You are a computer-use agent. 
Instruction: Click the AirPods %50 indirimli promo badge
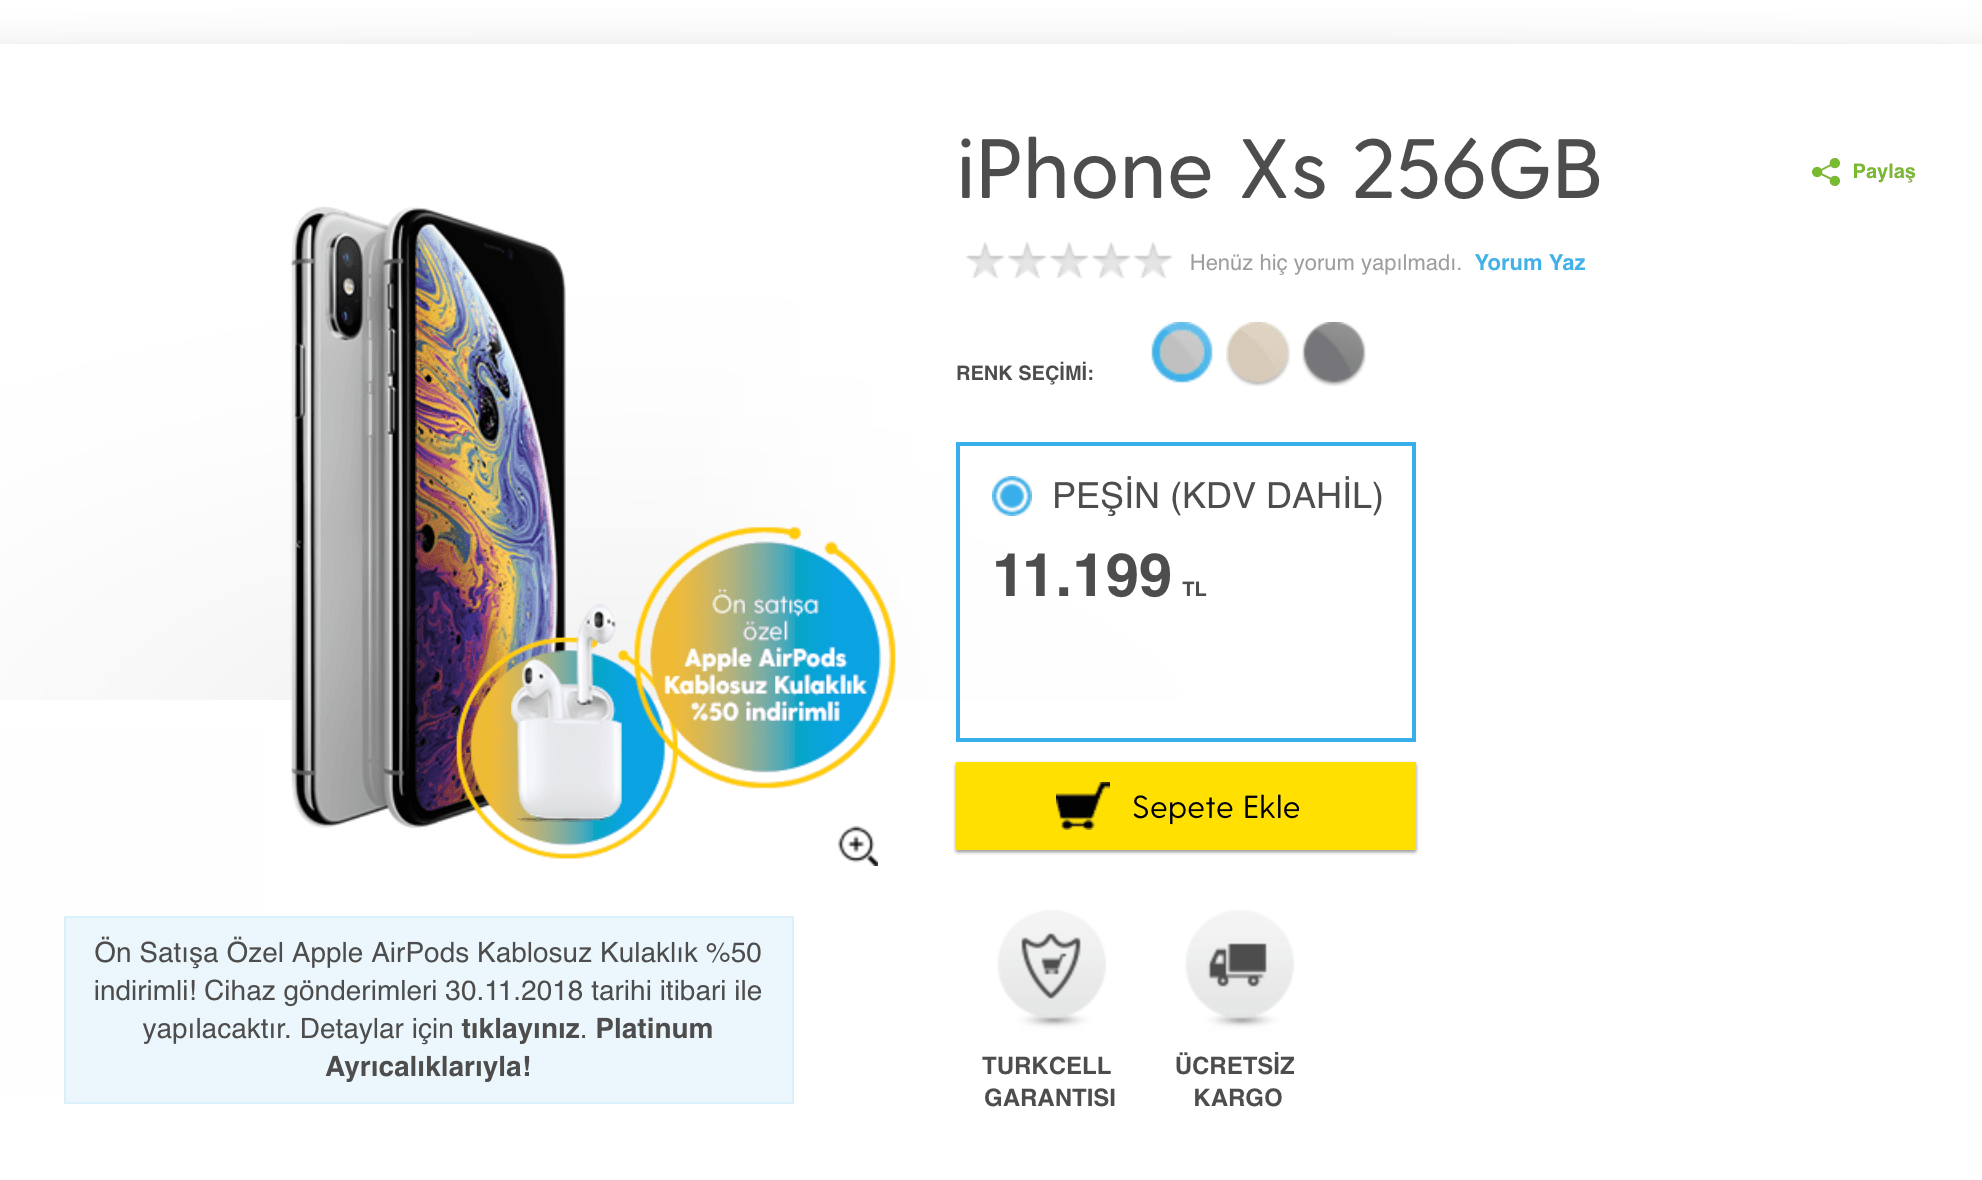(x=766, y=657)
